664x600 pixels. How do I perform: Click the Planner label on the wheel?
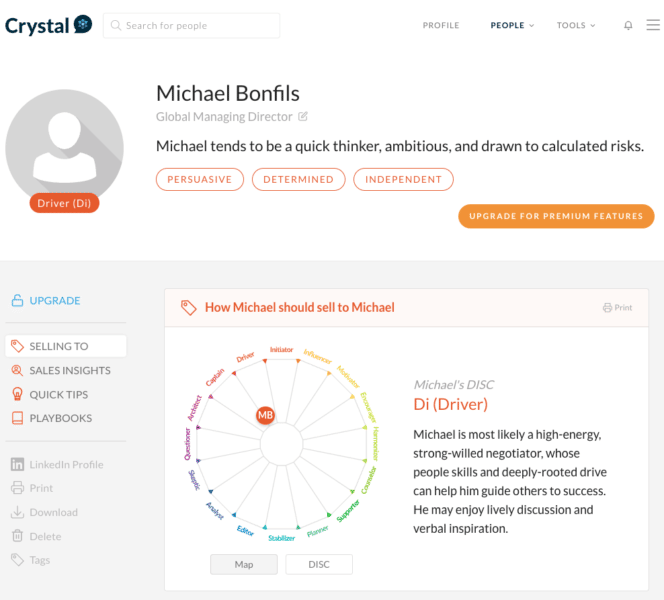[318, 531]
